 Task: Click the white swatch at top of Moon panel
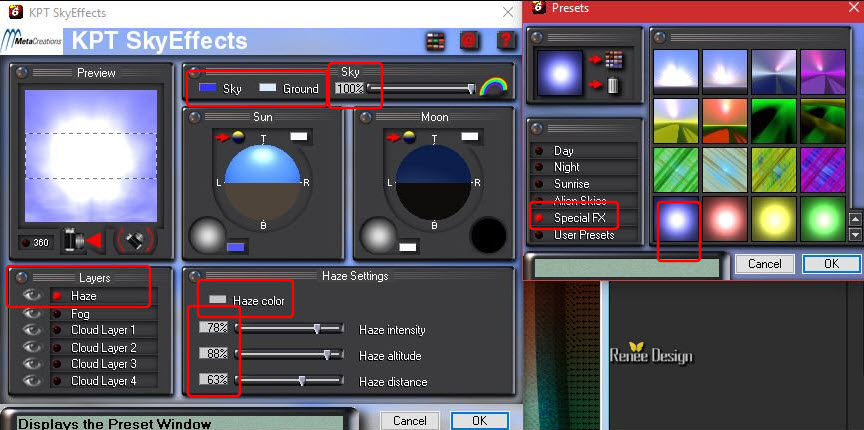point(469,137)
